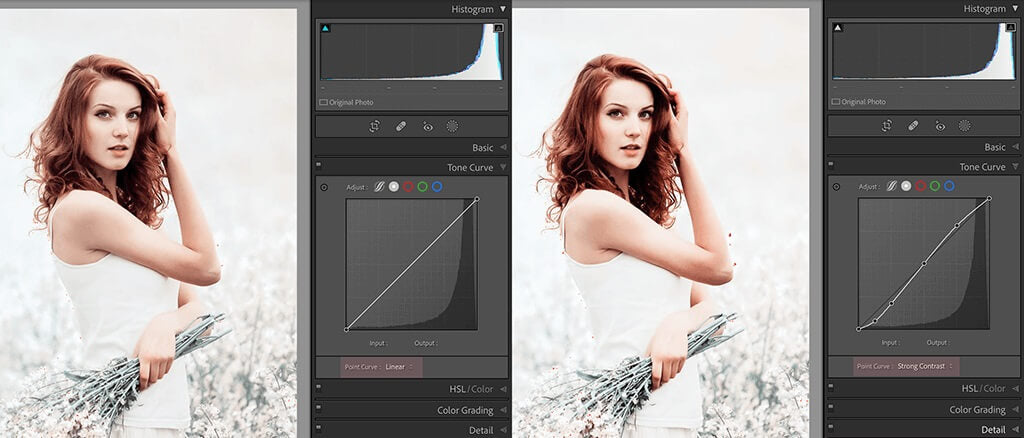Image resolution: width=1024 pixels, height=438 pixels.
Task: Switch off HSL panel toggle, Strong Contrast side
Action: (x=831, y=386)
